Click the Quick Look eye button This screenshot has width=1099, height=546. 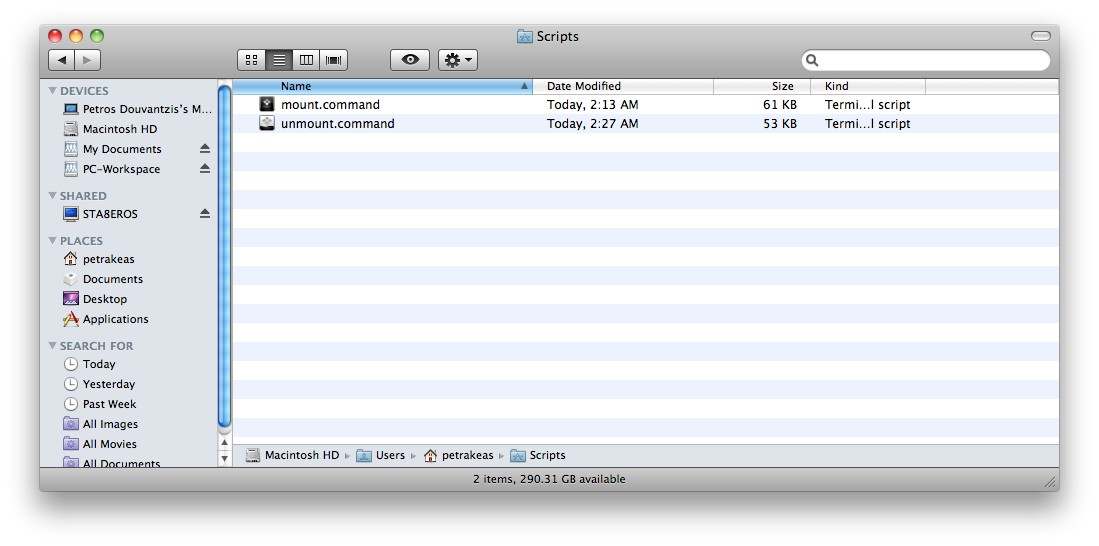tap(410, 60)
